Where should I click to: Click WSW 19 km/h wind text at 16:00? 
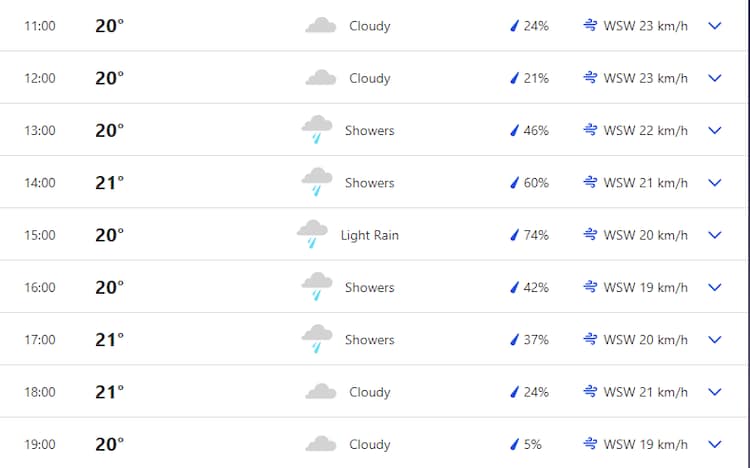(645, 287)
